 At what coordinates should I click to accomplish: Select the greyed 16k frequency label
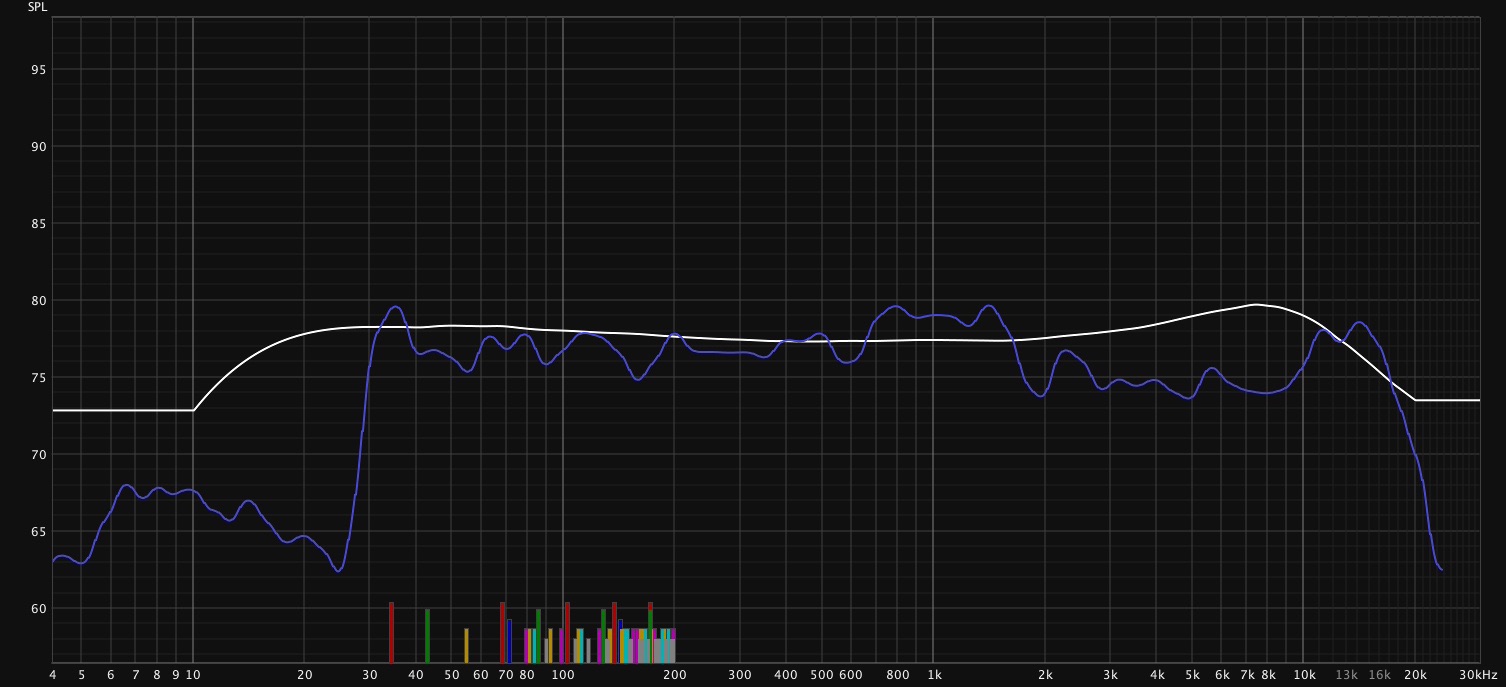pos(1380,675)
